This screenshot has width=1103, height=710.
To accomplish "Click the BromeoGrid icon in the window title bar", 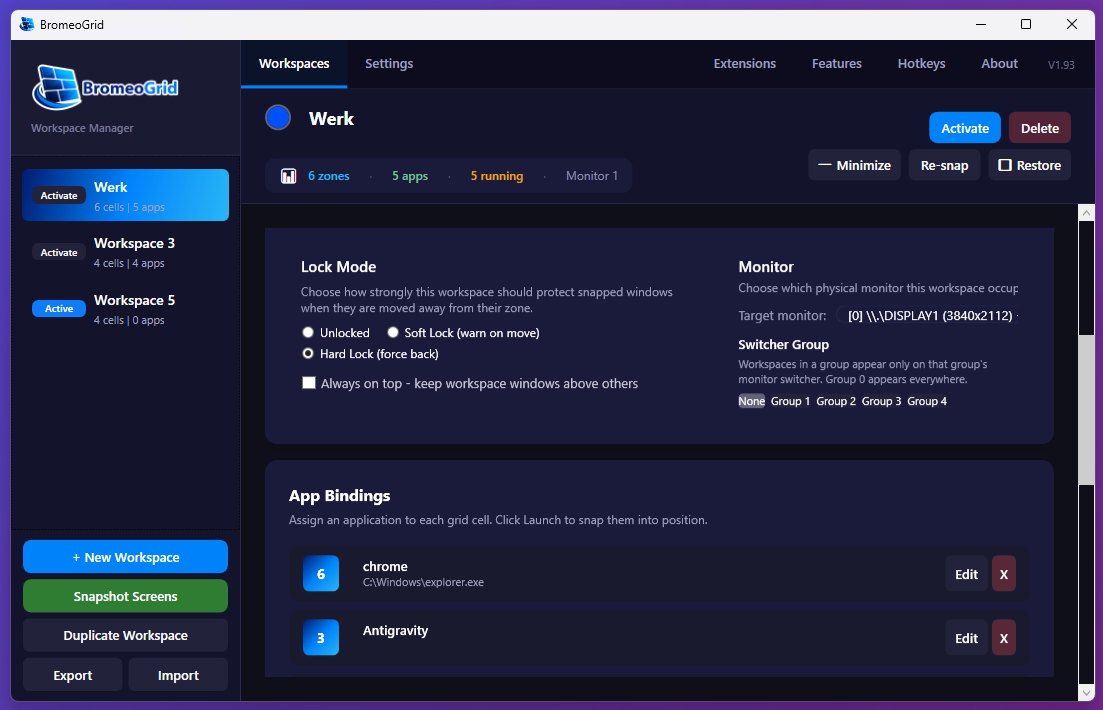I will 25,24.
